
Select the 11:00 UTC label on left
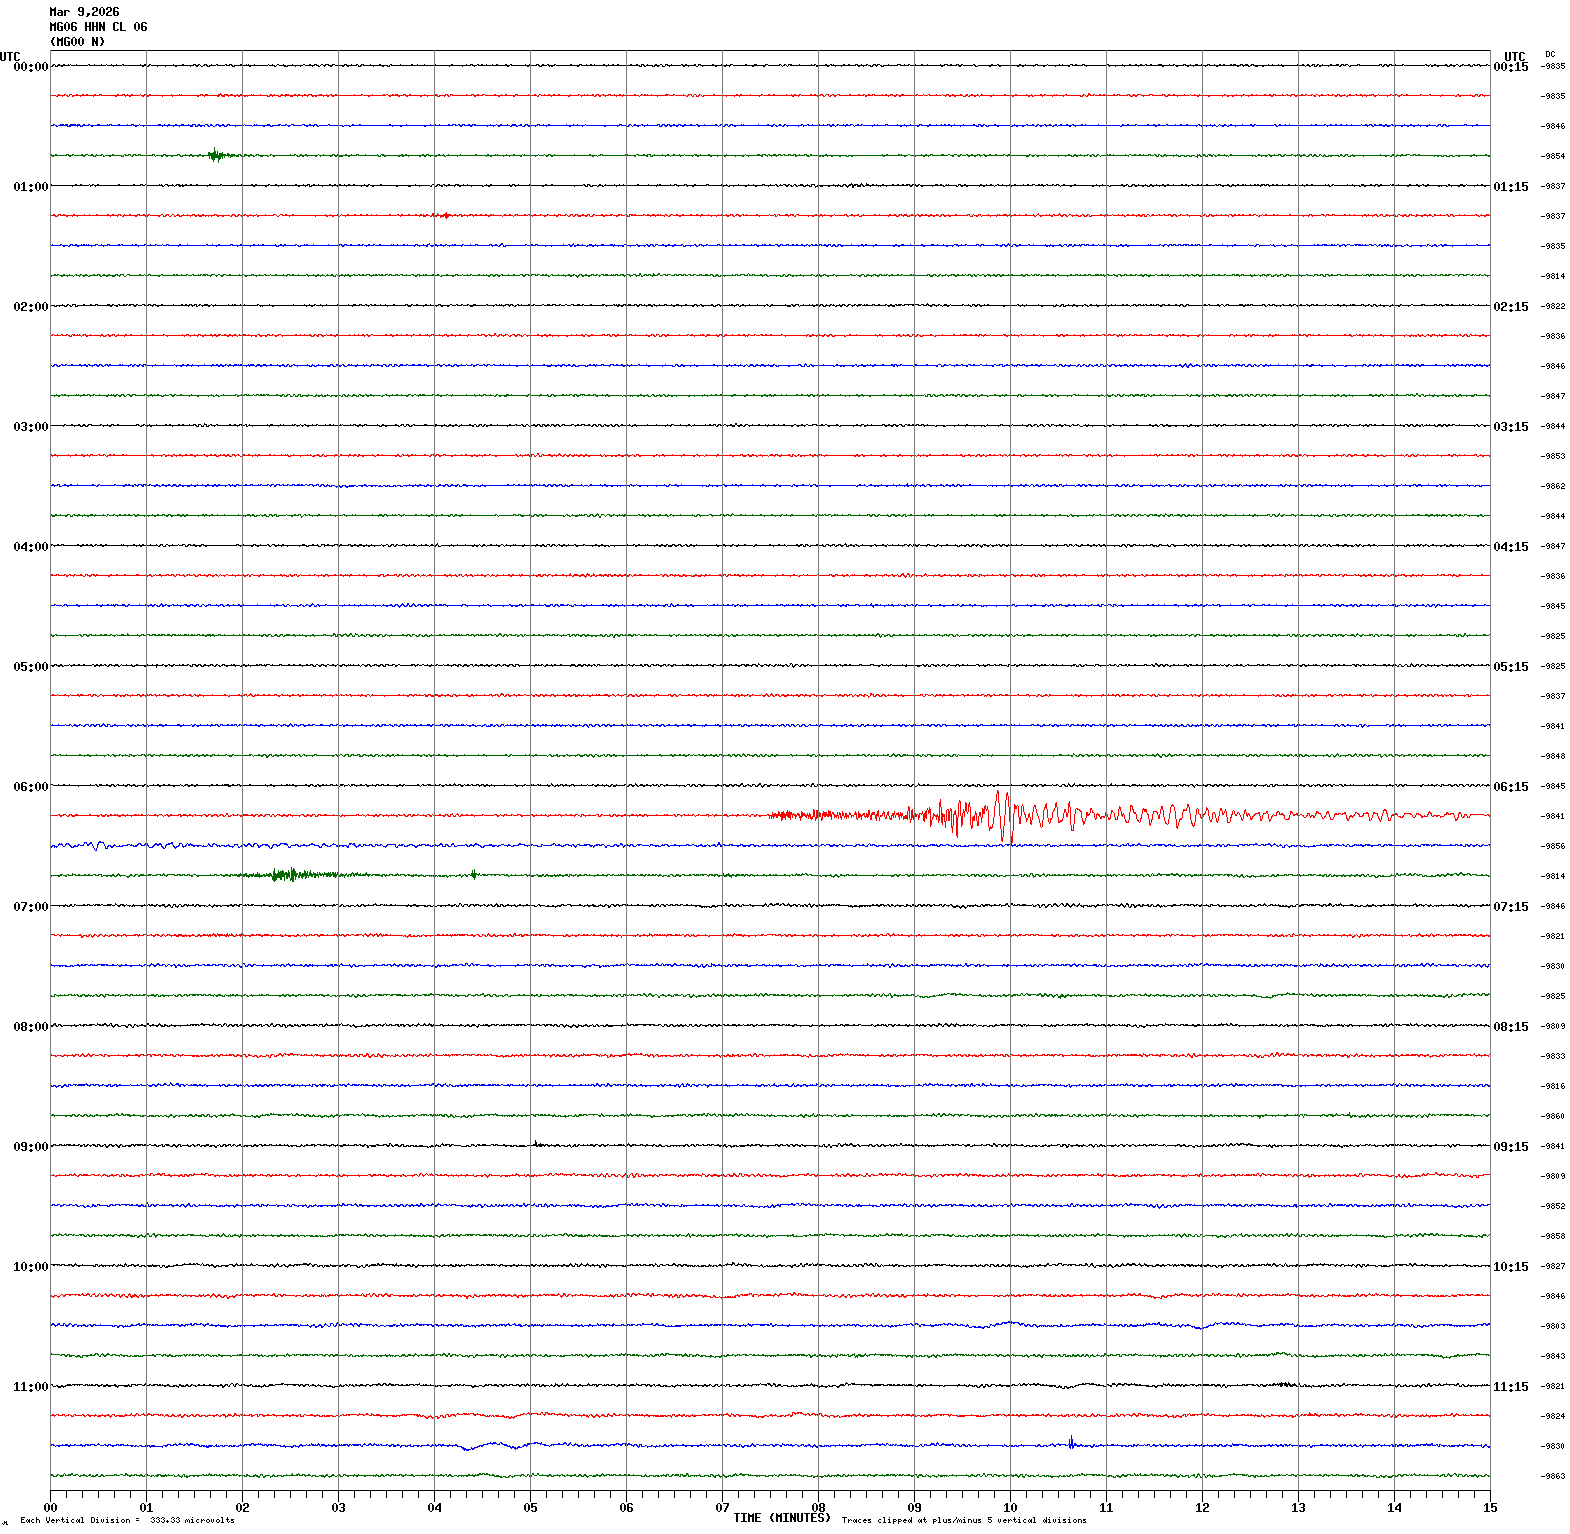point(30,1387)
